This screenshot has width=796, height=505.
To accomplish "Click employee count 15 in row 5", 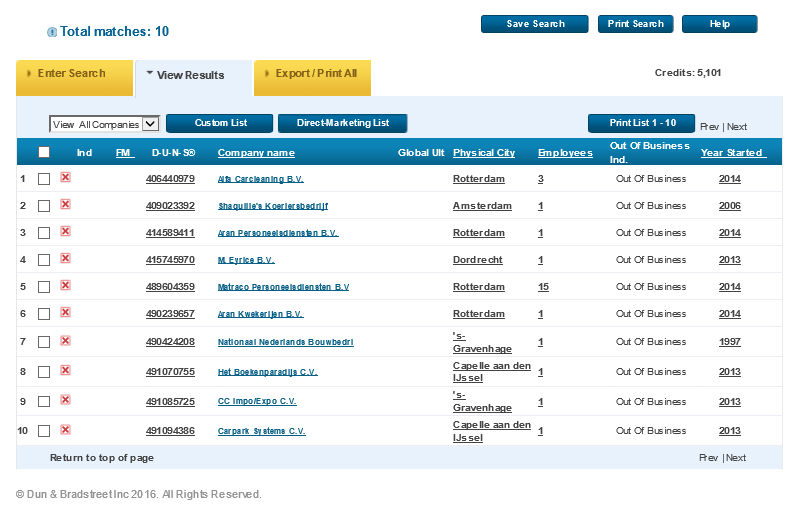I will [543, 287].
